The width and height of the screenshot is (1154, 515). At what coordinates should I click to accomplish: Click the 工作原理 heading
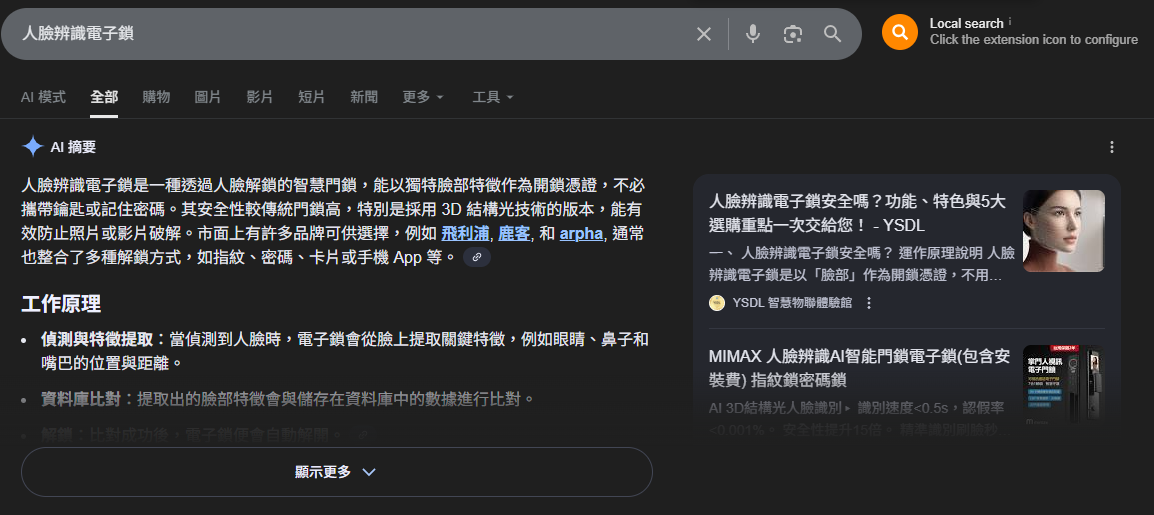click(61, 303)
